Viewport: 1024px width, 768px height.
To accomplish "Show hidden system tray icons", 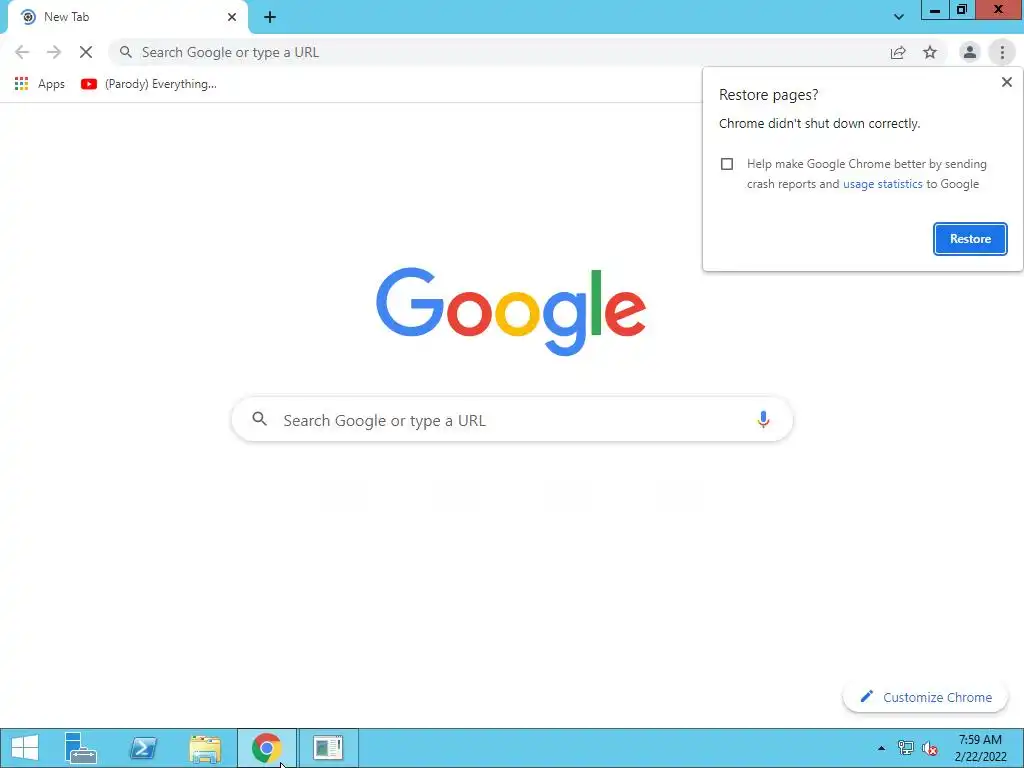I will 881,748.
